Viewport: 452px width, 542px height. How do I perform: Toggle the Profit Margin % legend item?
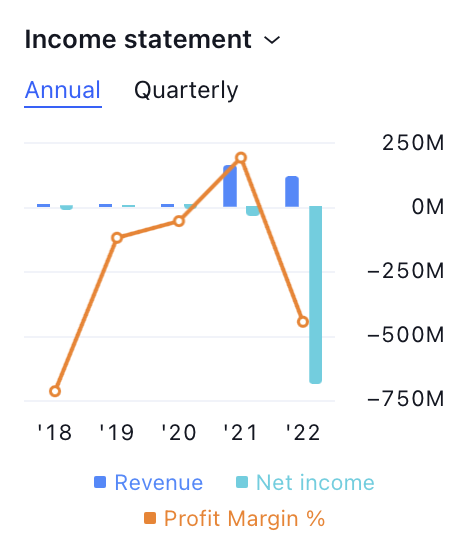pos(235,518)
